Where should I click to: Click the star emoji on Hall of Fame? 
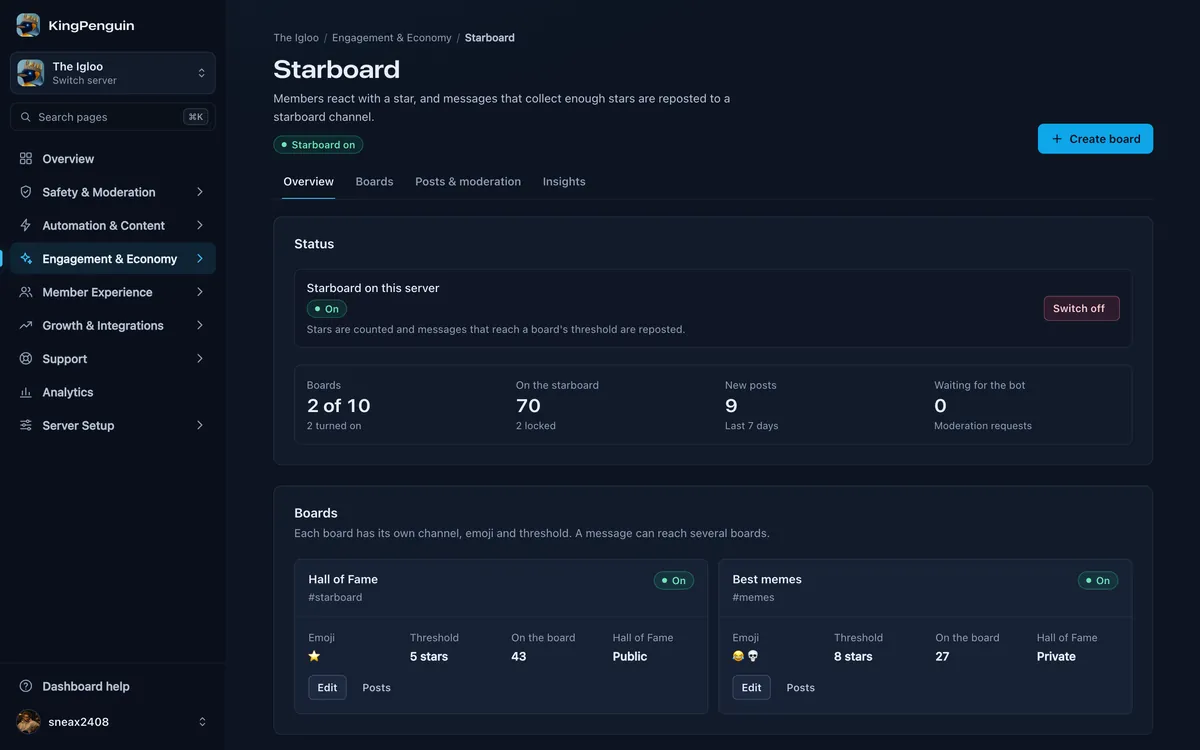[314, 656]
